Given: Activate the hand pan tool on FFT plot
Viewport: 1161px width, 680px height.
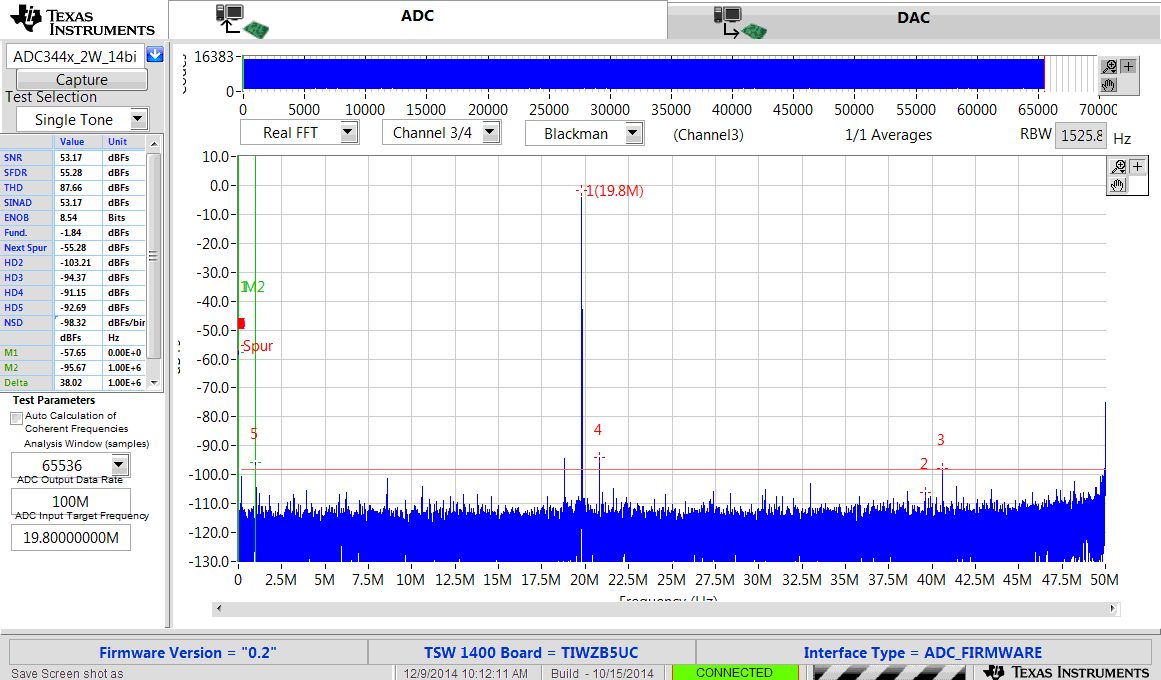Looking at the screenshot, I should point(1118,184).
